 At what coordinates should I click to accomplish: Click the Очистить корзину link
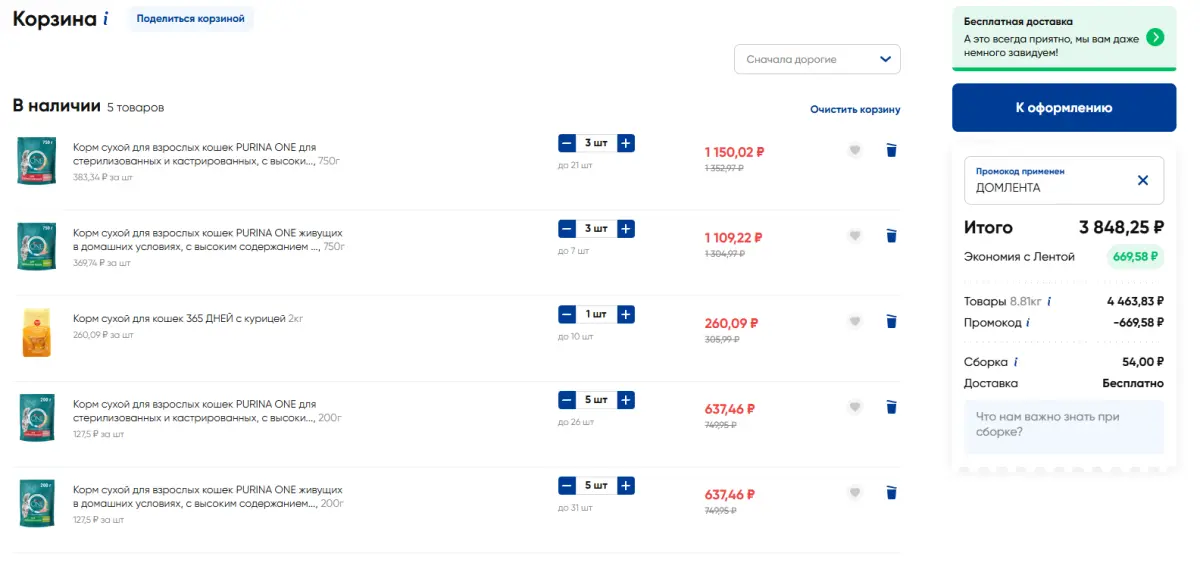click(855, 109)
